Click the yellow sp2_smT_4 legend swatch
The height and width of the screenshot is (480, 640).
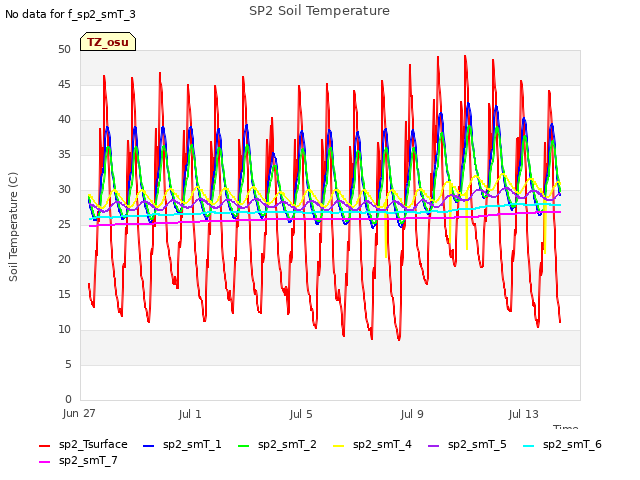pos(338,446)
